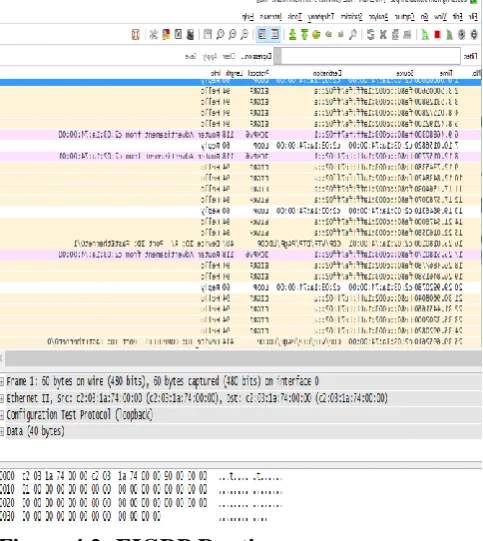Screen dimensions: 483x541
Task: Stop the running capture (red square)
Action: pos(437,35)
